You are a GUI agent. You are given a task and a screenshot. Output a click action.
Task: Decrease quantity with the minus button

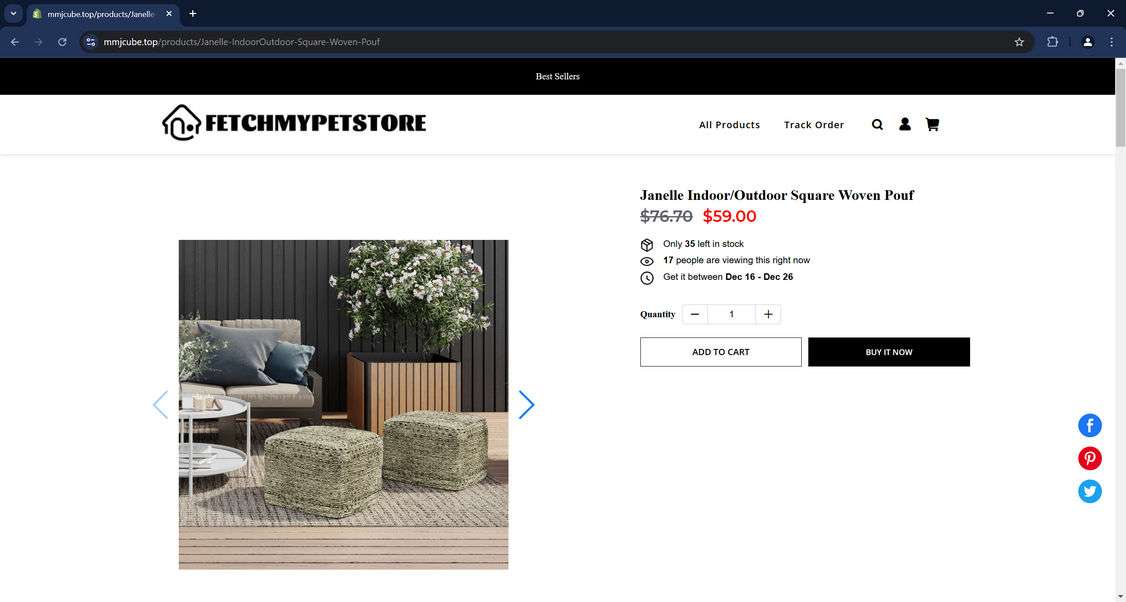[x=694, y=314]
